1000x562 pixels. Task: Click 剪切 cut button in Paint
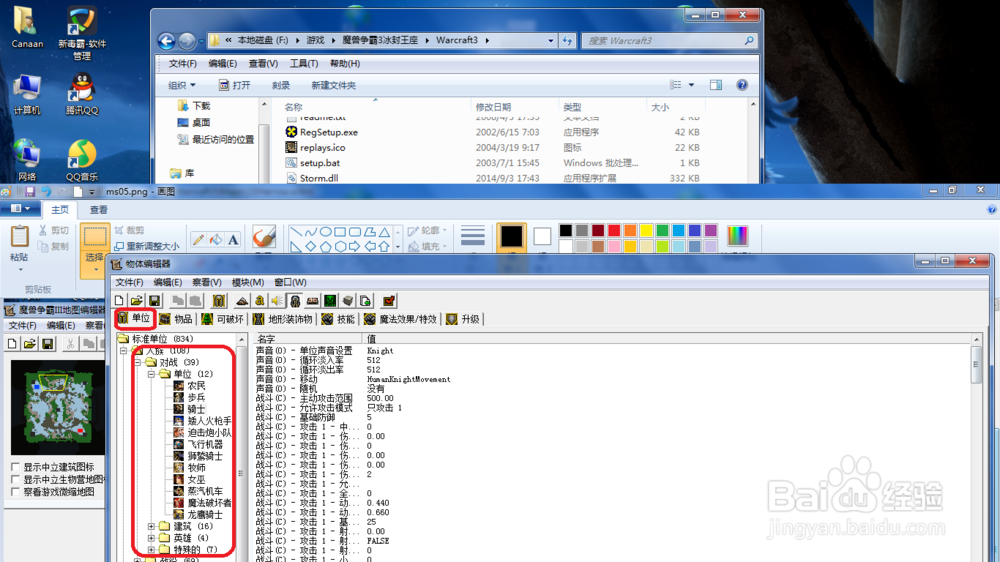[54, 230]
